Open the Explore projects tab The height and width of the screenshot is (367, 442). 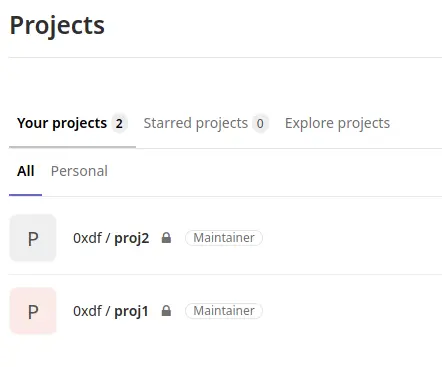(x=337, y=124)
